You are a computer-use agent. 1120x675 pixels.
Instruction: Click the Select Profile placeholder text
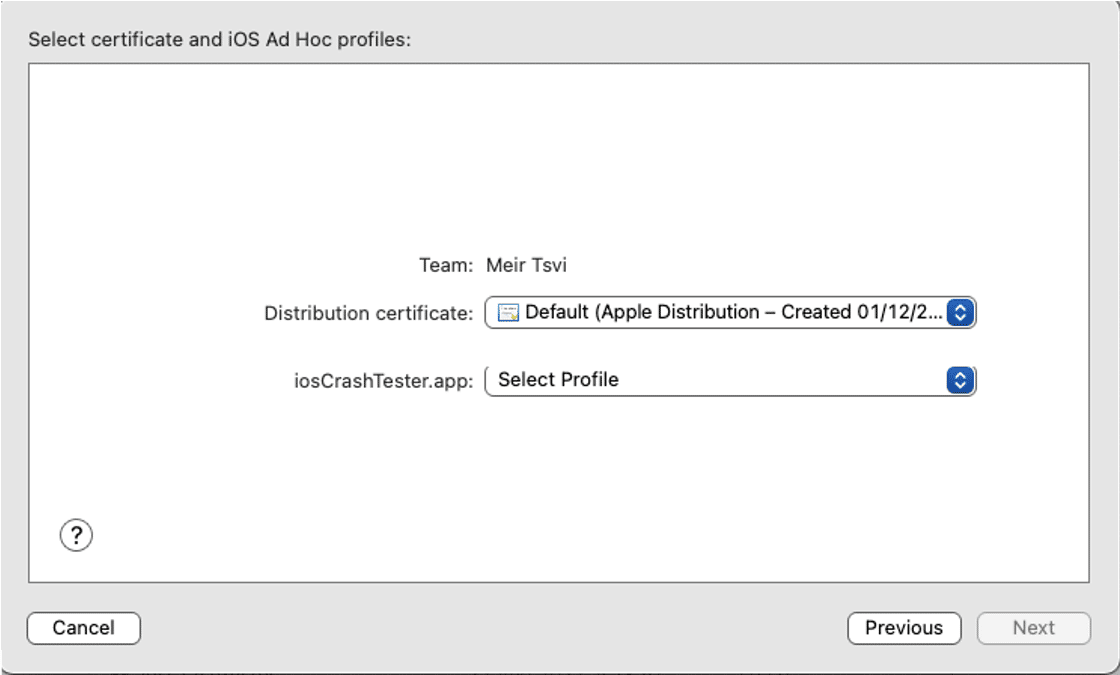click(560, 379)
